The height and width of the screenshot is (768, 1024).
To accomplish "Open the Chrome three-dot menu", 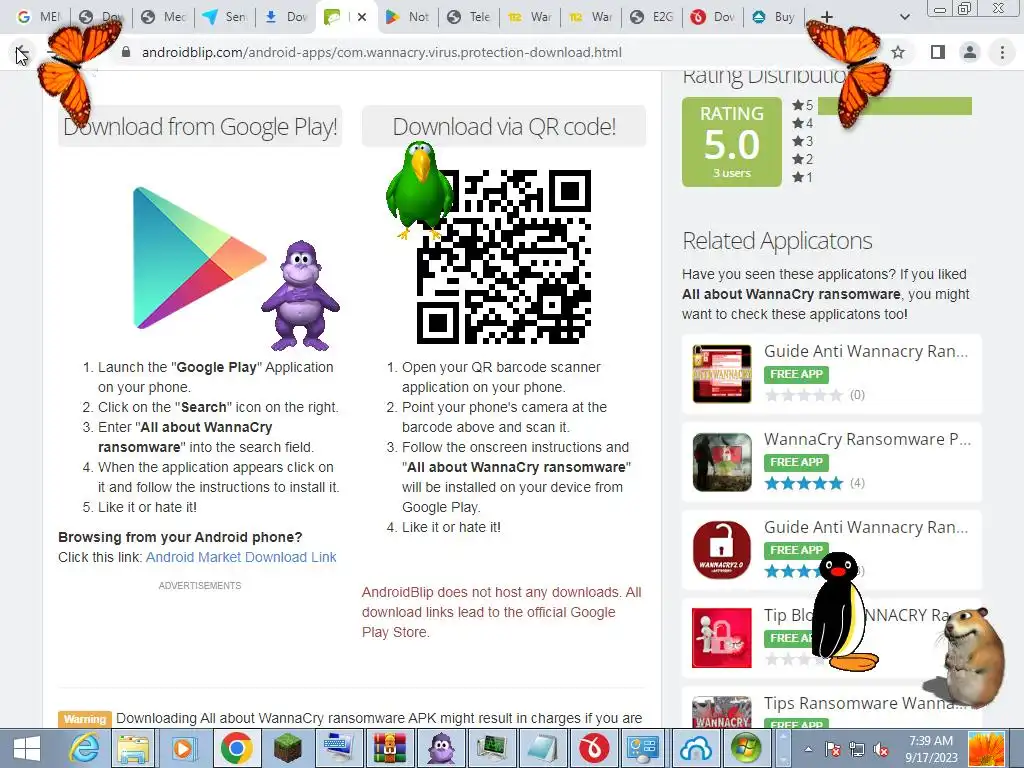I will coord(1002,52).
